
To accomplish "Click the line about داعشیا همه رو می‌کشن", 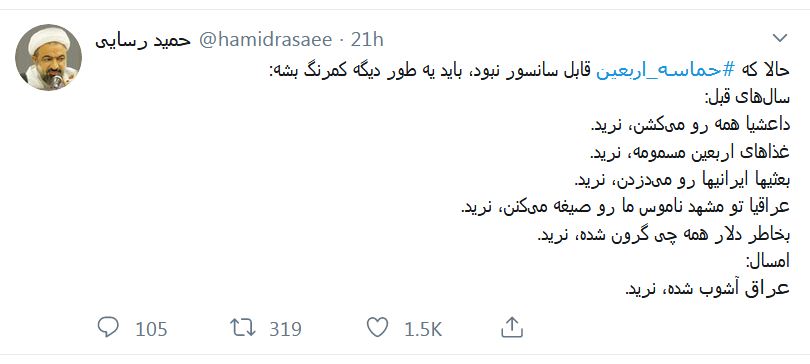I will coord(690,125).
